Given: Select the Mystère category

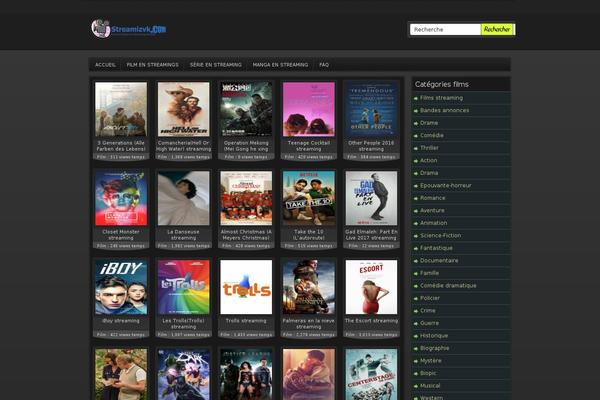Looking at the screenshot, I should (430, 361).
